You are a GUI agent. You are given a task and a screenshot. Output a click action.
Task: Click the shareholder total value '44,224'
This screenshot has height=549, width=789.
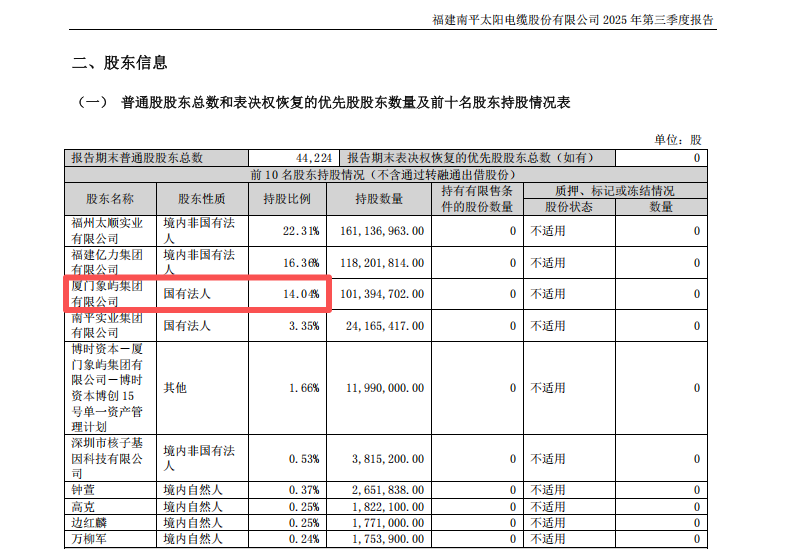[x=314, y=158]
